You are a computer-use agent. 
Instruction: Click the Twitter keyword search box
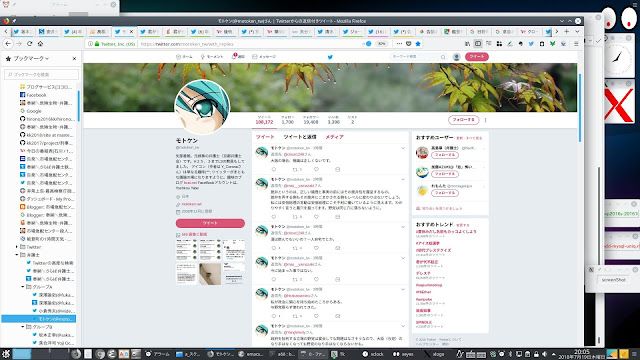(x=418, y=57)
